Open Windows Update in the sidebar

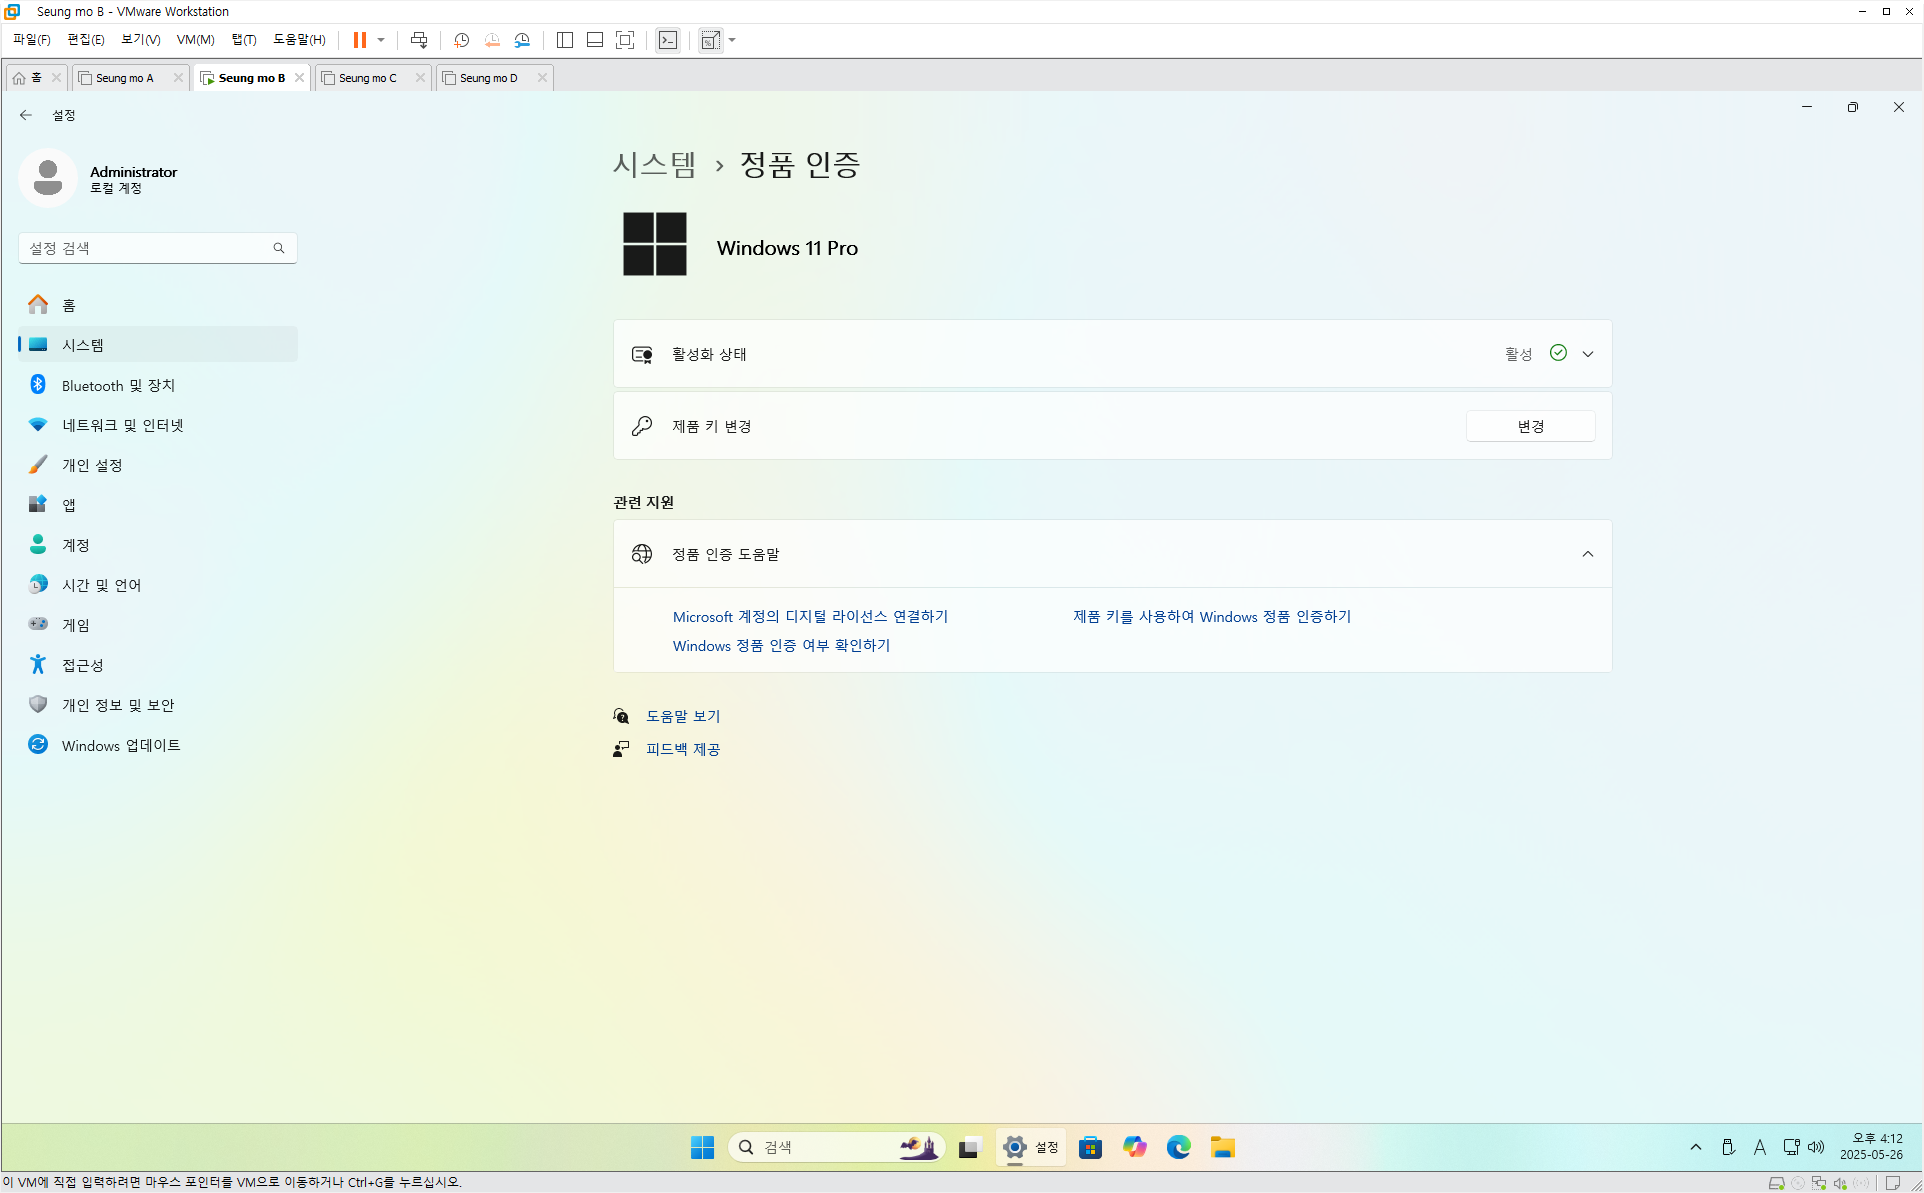pos(120,746)
